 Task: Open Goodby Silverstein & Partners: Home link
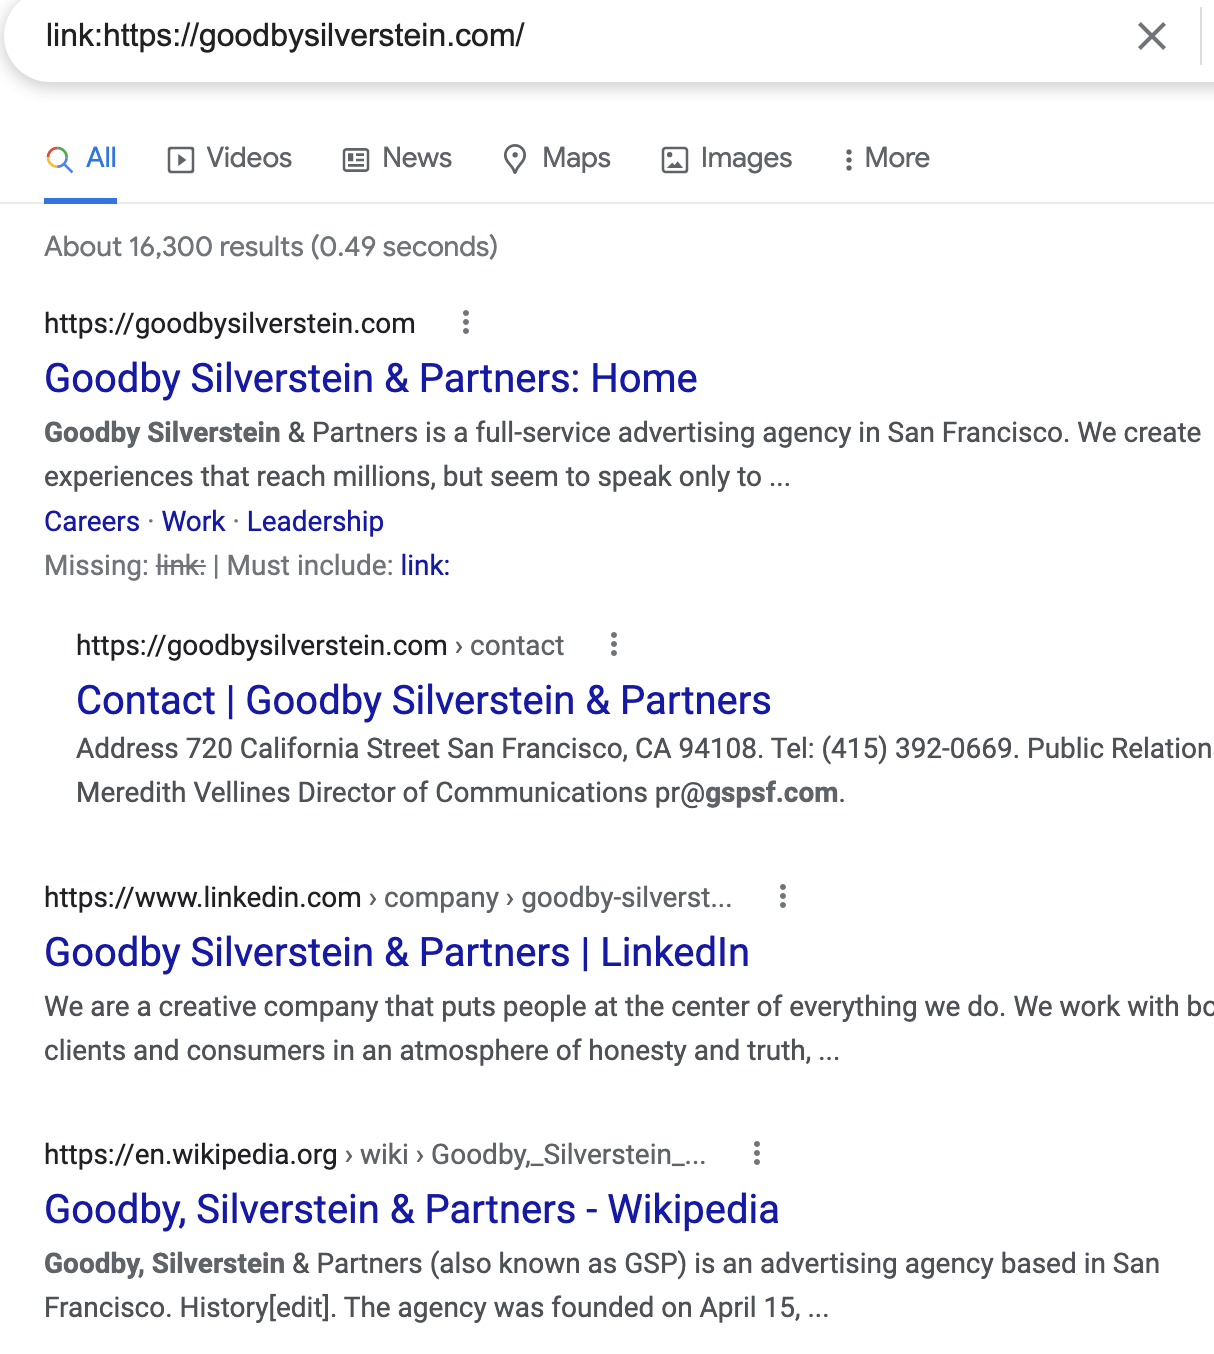coord(371,379)
